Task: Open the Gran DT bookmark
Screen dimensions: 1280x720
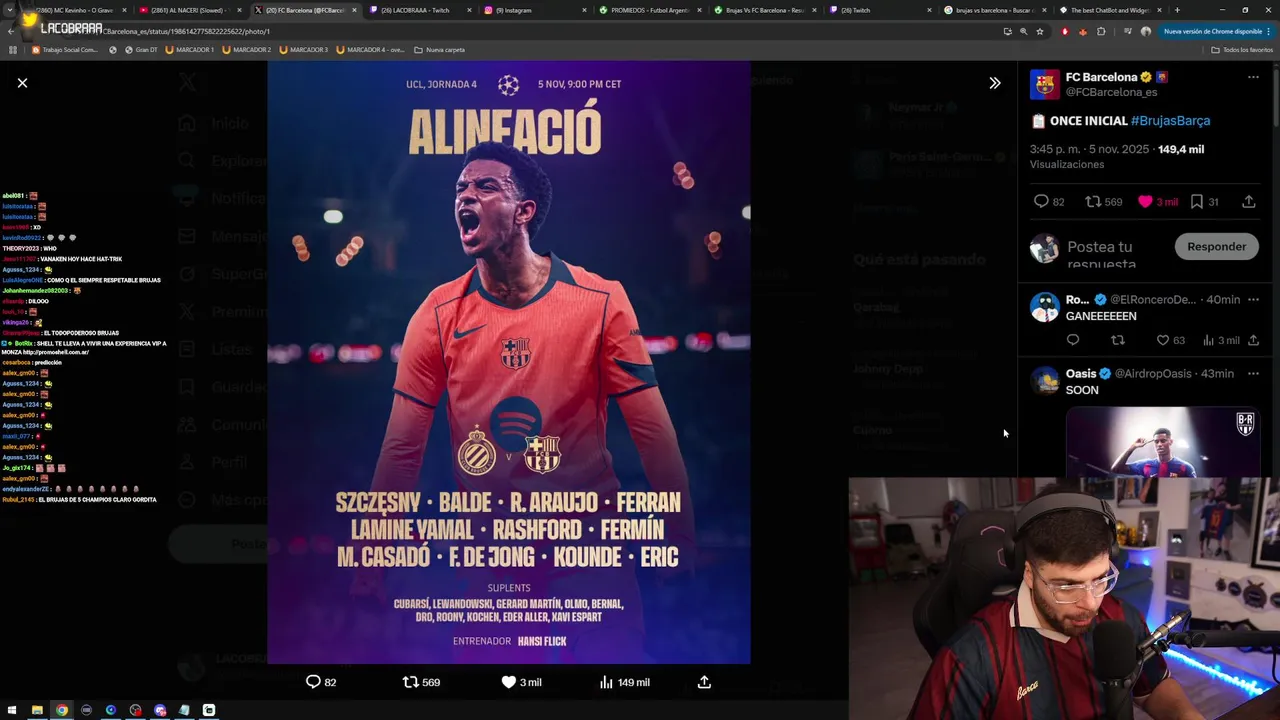Action: click(140, 49)
